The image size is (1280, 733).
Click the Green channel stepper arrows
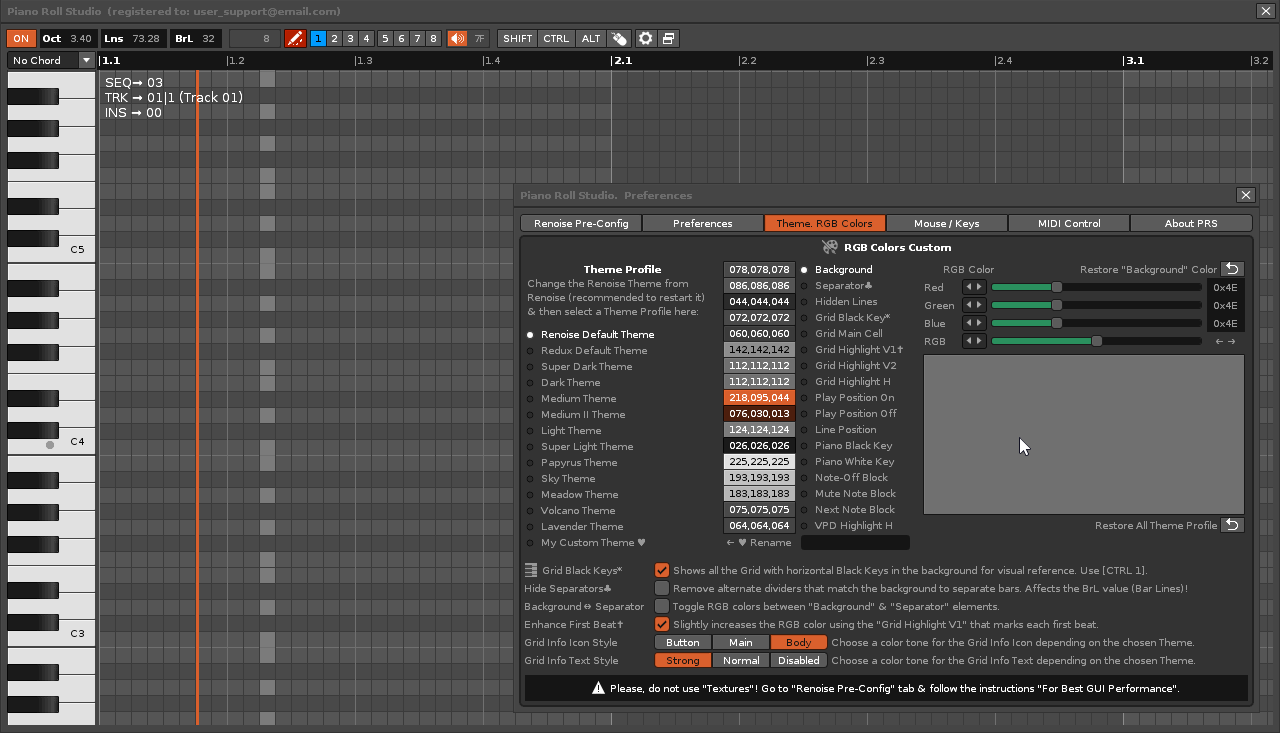click(973, 305)
